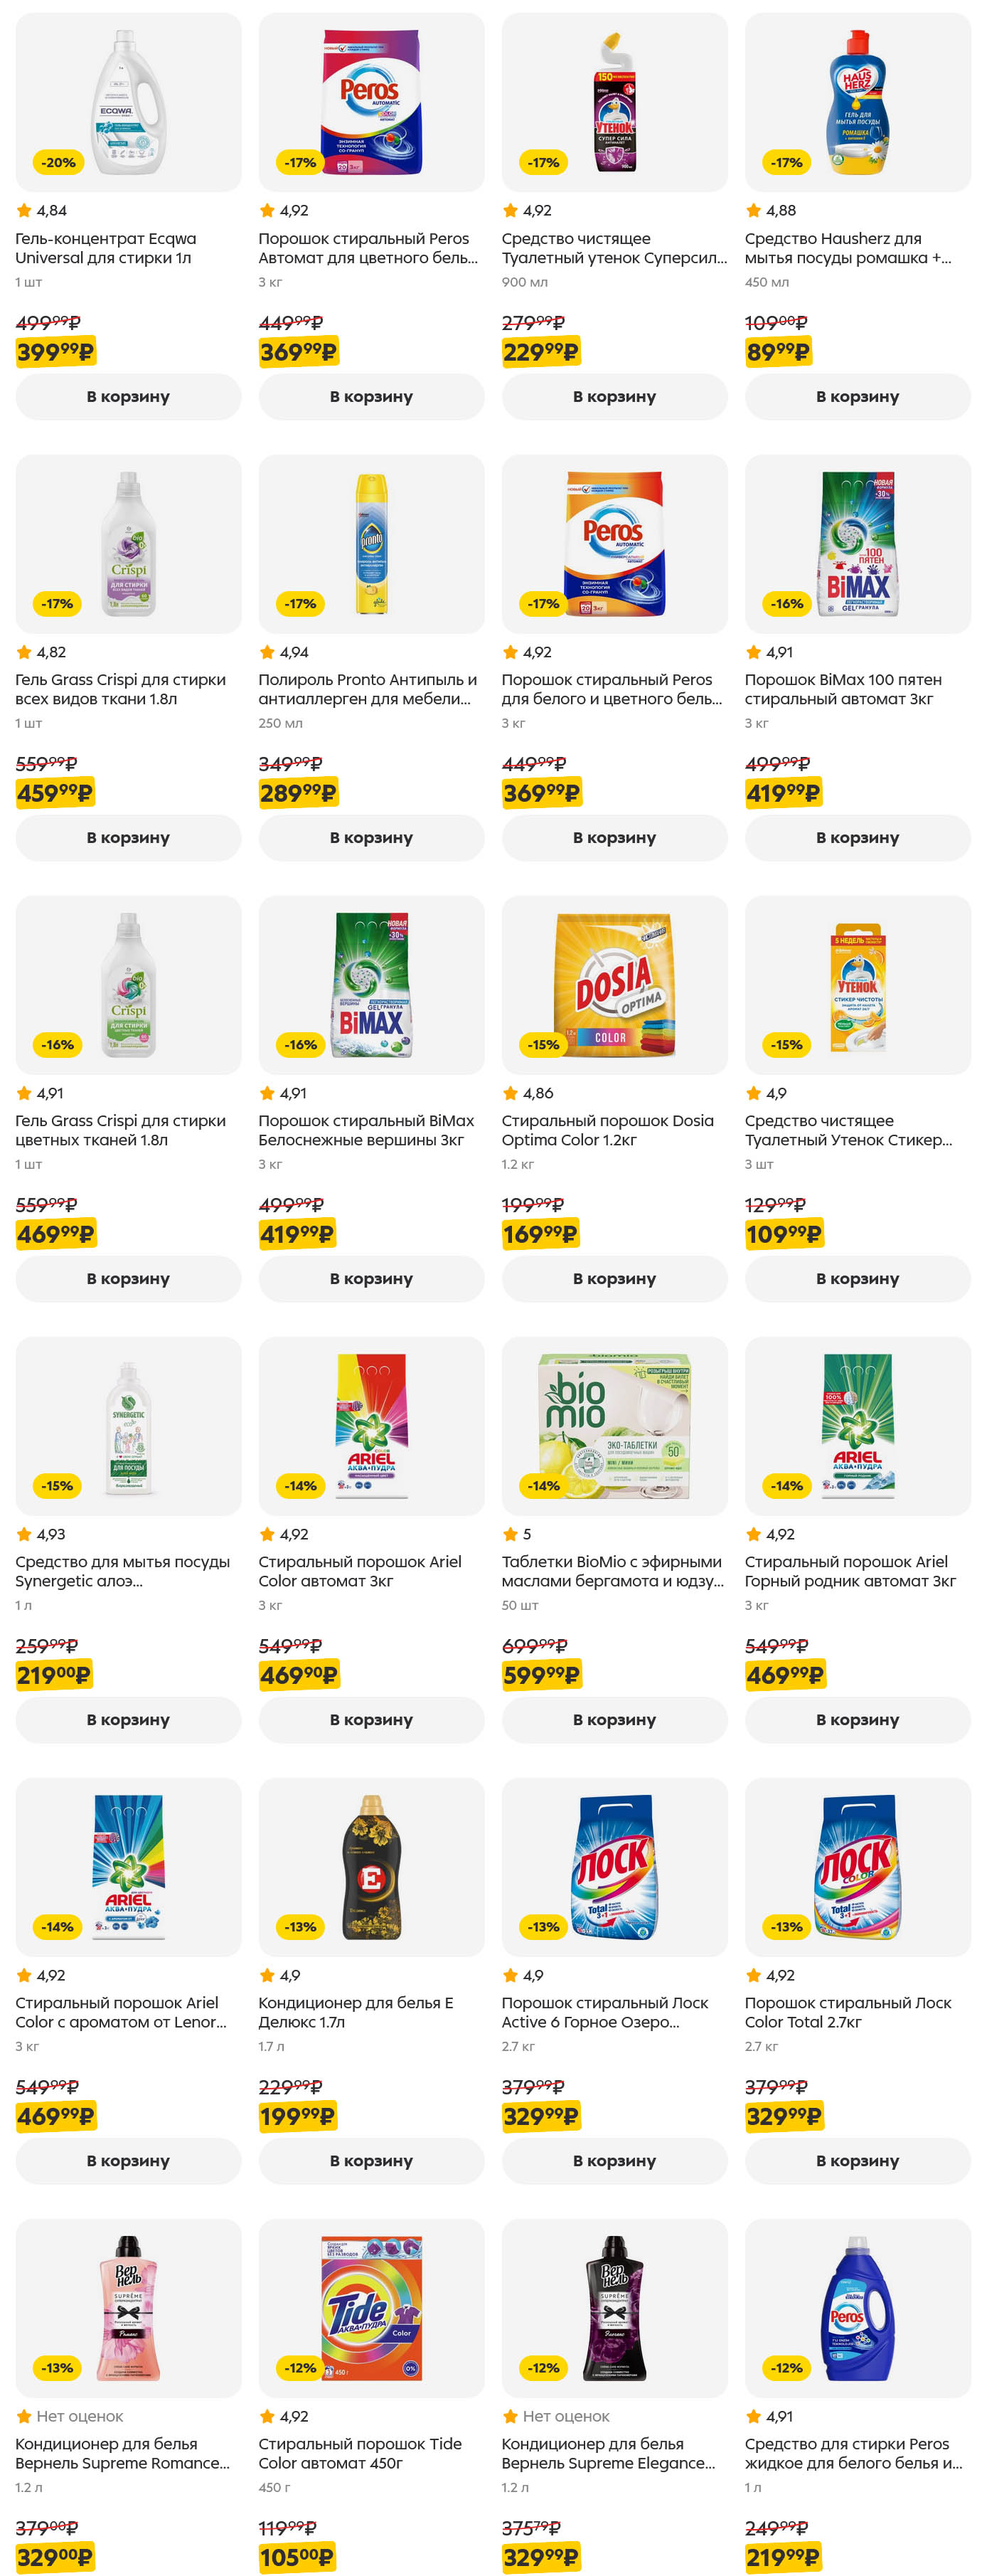The height and width of the screenshot is (2576, 982).
Task: Add Ecqwa Universal gel concentrate to cart
Action: tap(128, 396)
